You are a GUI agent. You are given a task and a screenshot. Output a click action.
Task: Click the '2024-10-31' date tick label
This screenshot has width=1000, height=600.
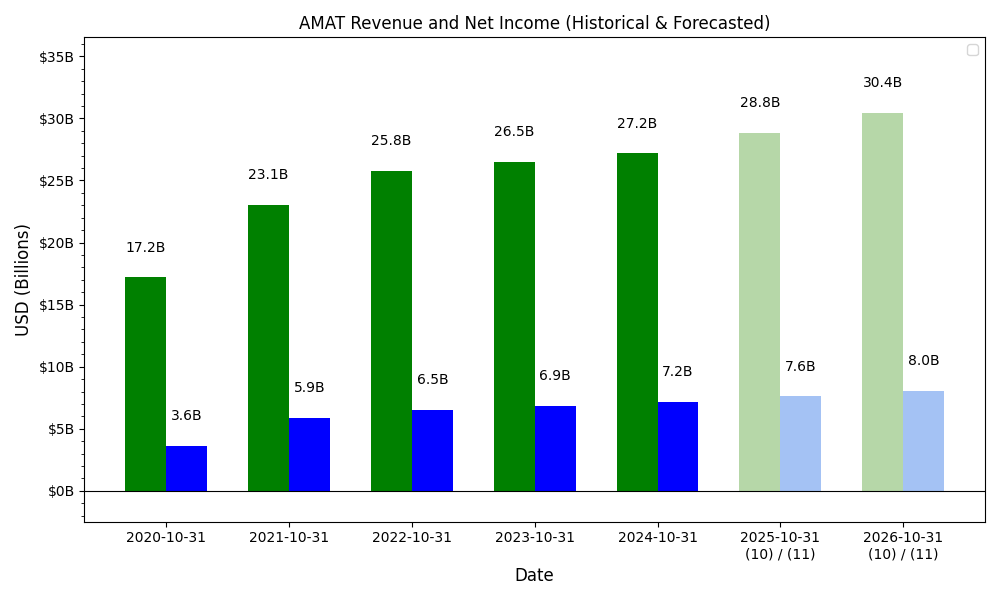[658, 538]
